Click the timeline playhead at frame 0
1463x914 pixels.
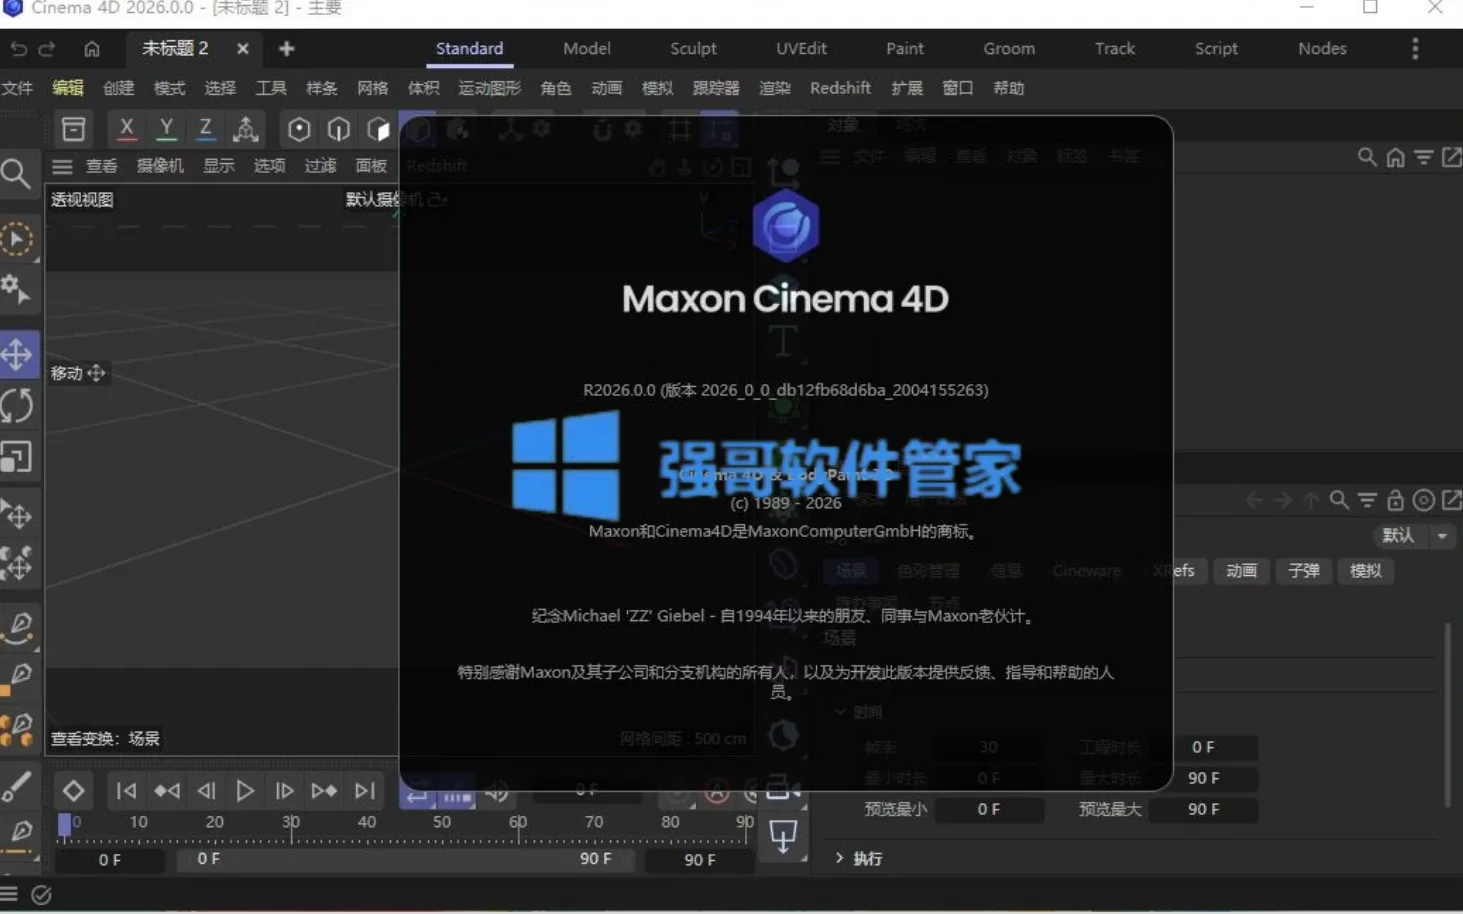(x=65, y=824)
